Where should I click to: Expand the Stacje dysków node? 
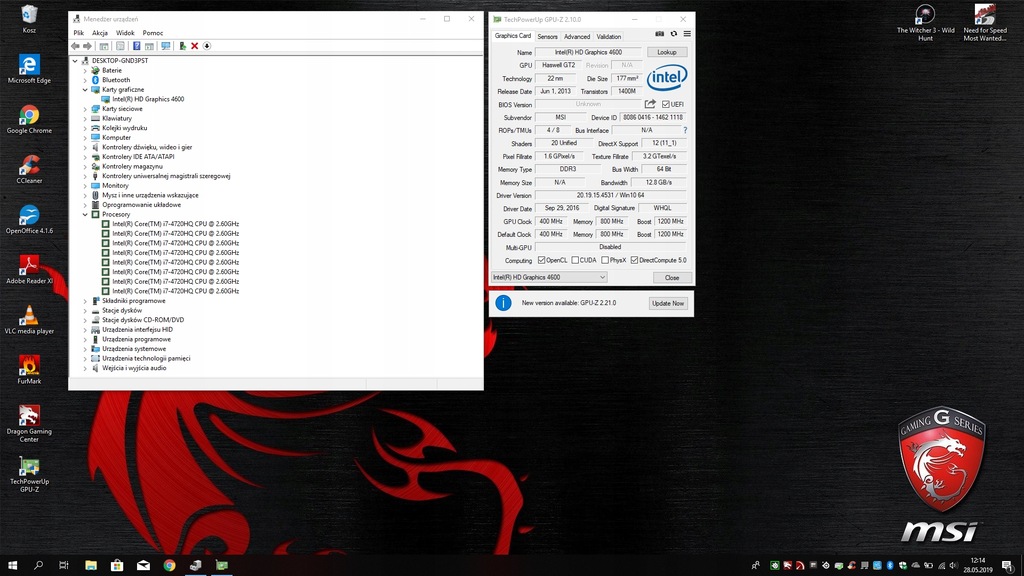coord(85,310)
